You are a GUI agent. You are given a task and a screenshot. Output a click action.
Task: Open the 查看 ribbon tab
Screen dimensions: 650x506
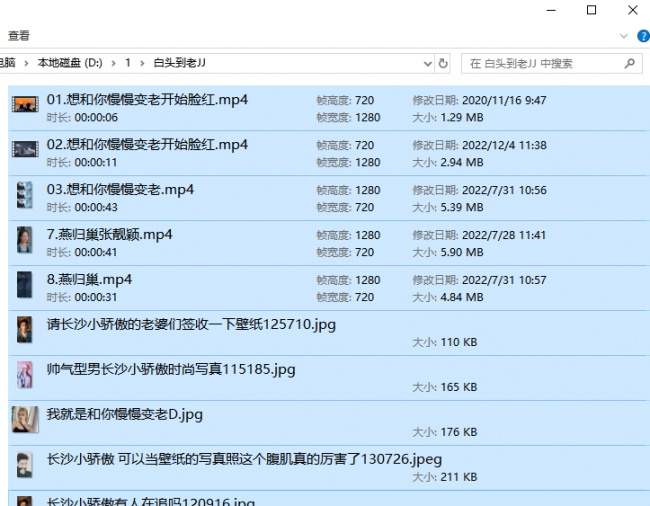19,36
